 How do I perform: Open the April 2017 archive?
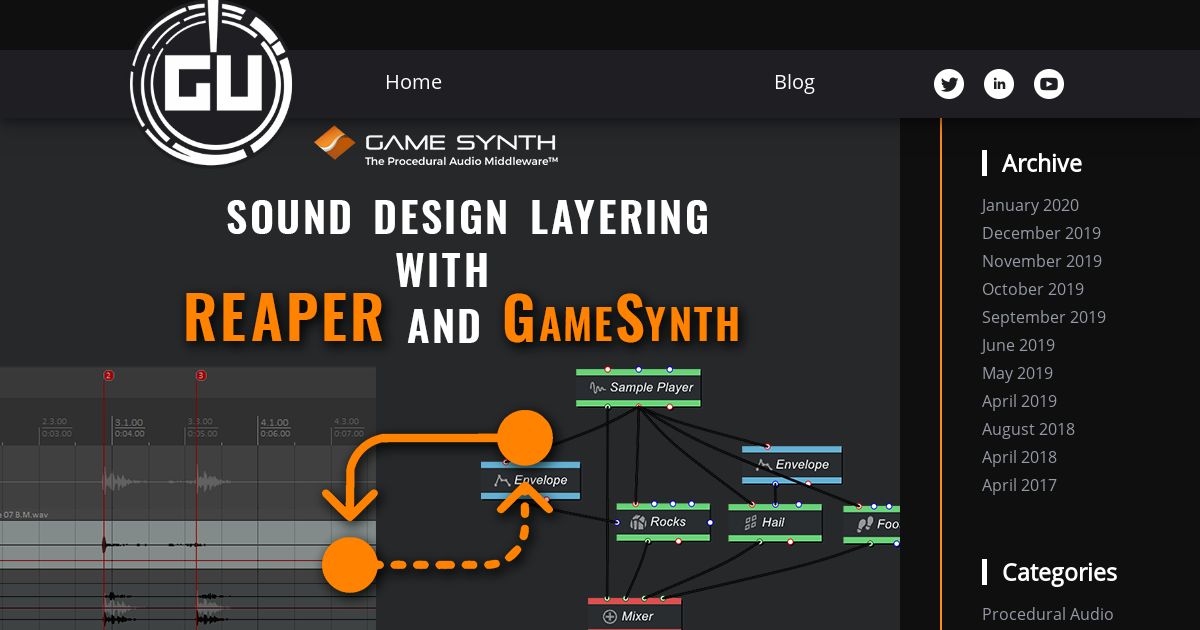(1019, 485)
